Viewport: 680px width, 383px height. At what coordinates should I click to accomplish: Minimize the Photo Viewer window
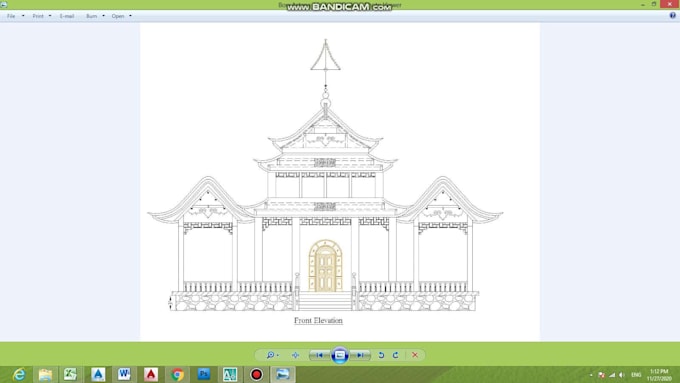[643, 4]
